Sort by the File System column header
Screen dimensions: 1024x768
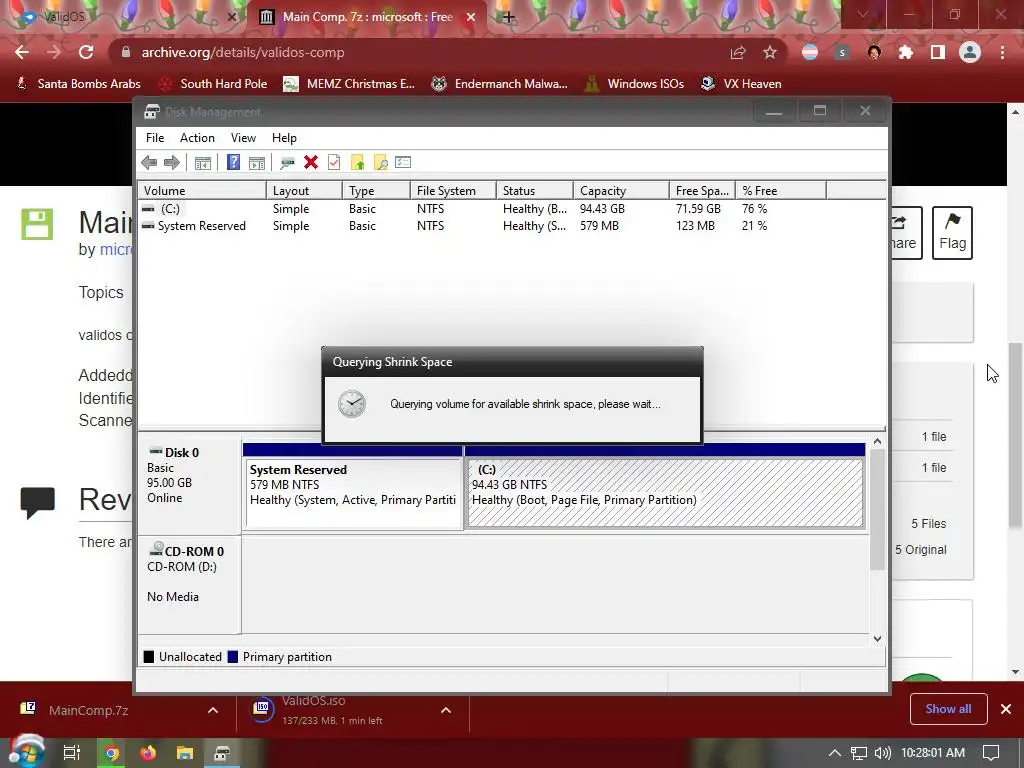453,191
